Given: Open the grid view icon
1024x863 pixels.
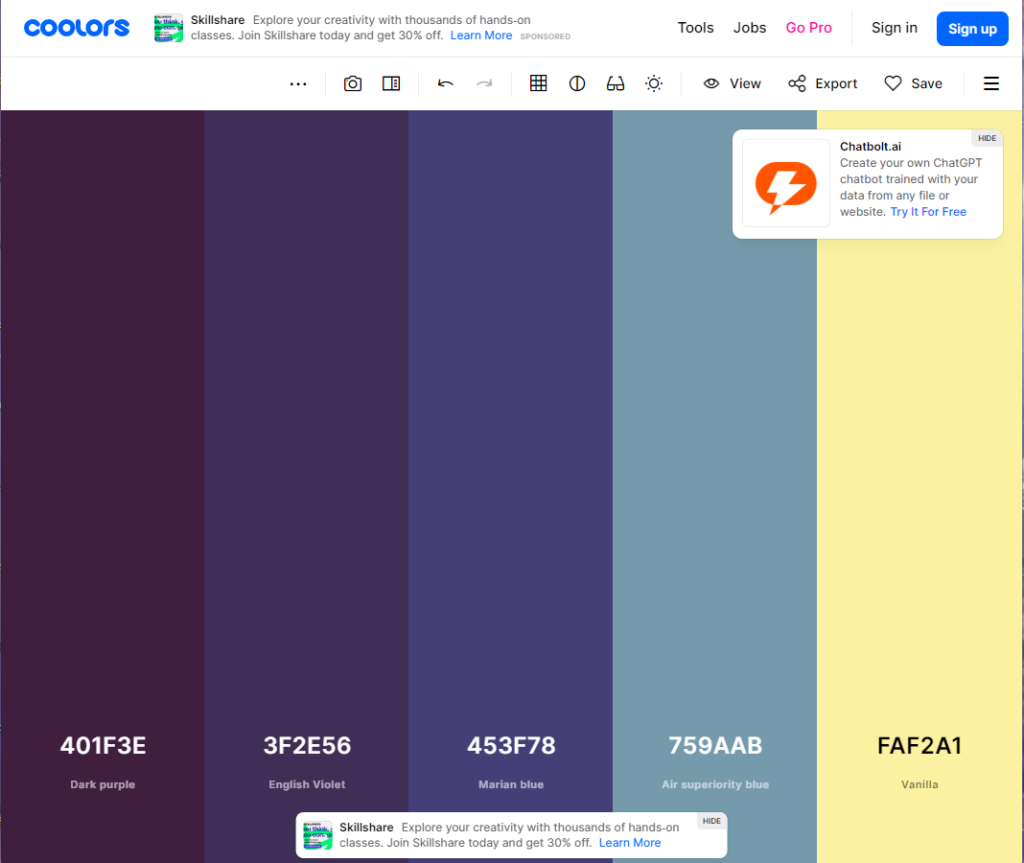Looking at the screenshot, I should tap(538, 84).
